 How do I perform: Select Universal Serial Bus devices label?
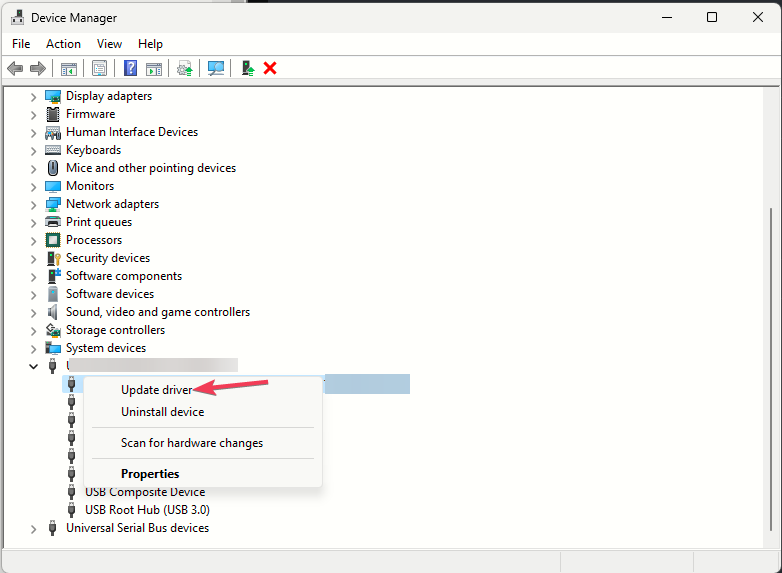(x=138, y=528)
